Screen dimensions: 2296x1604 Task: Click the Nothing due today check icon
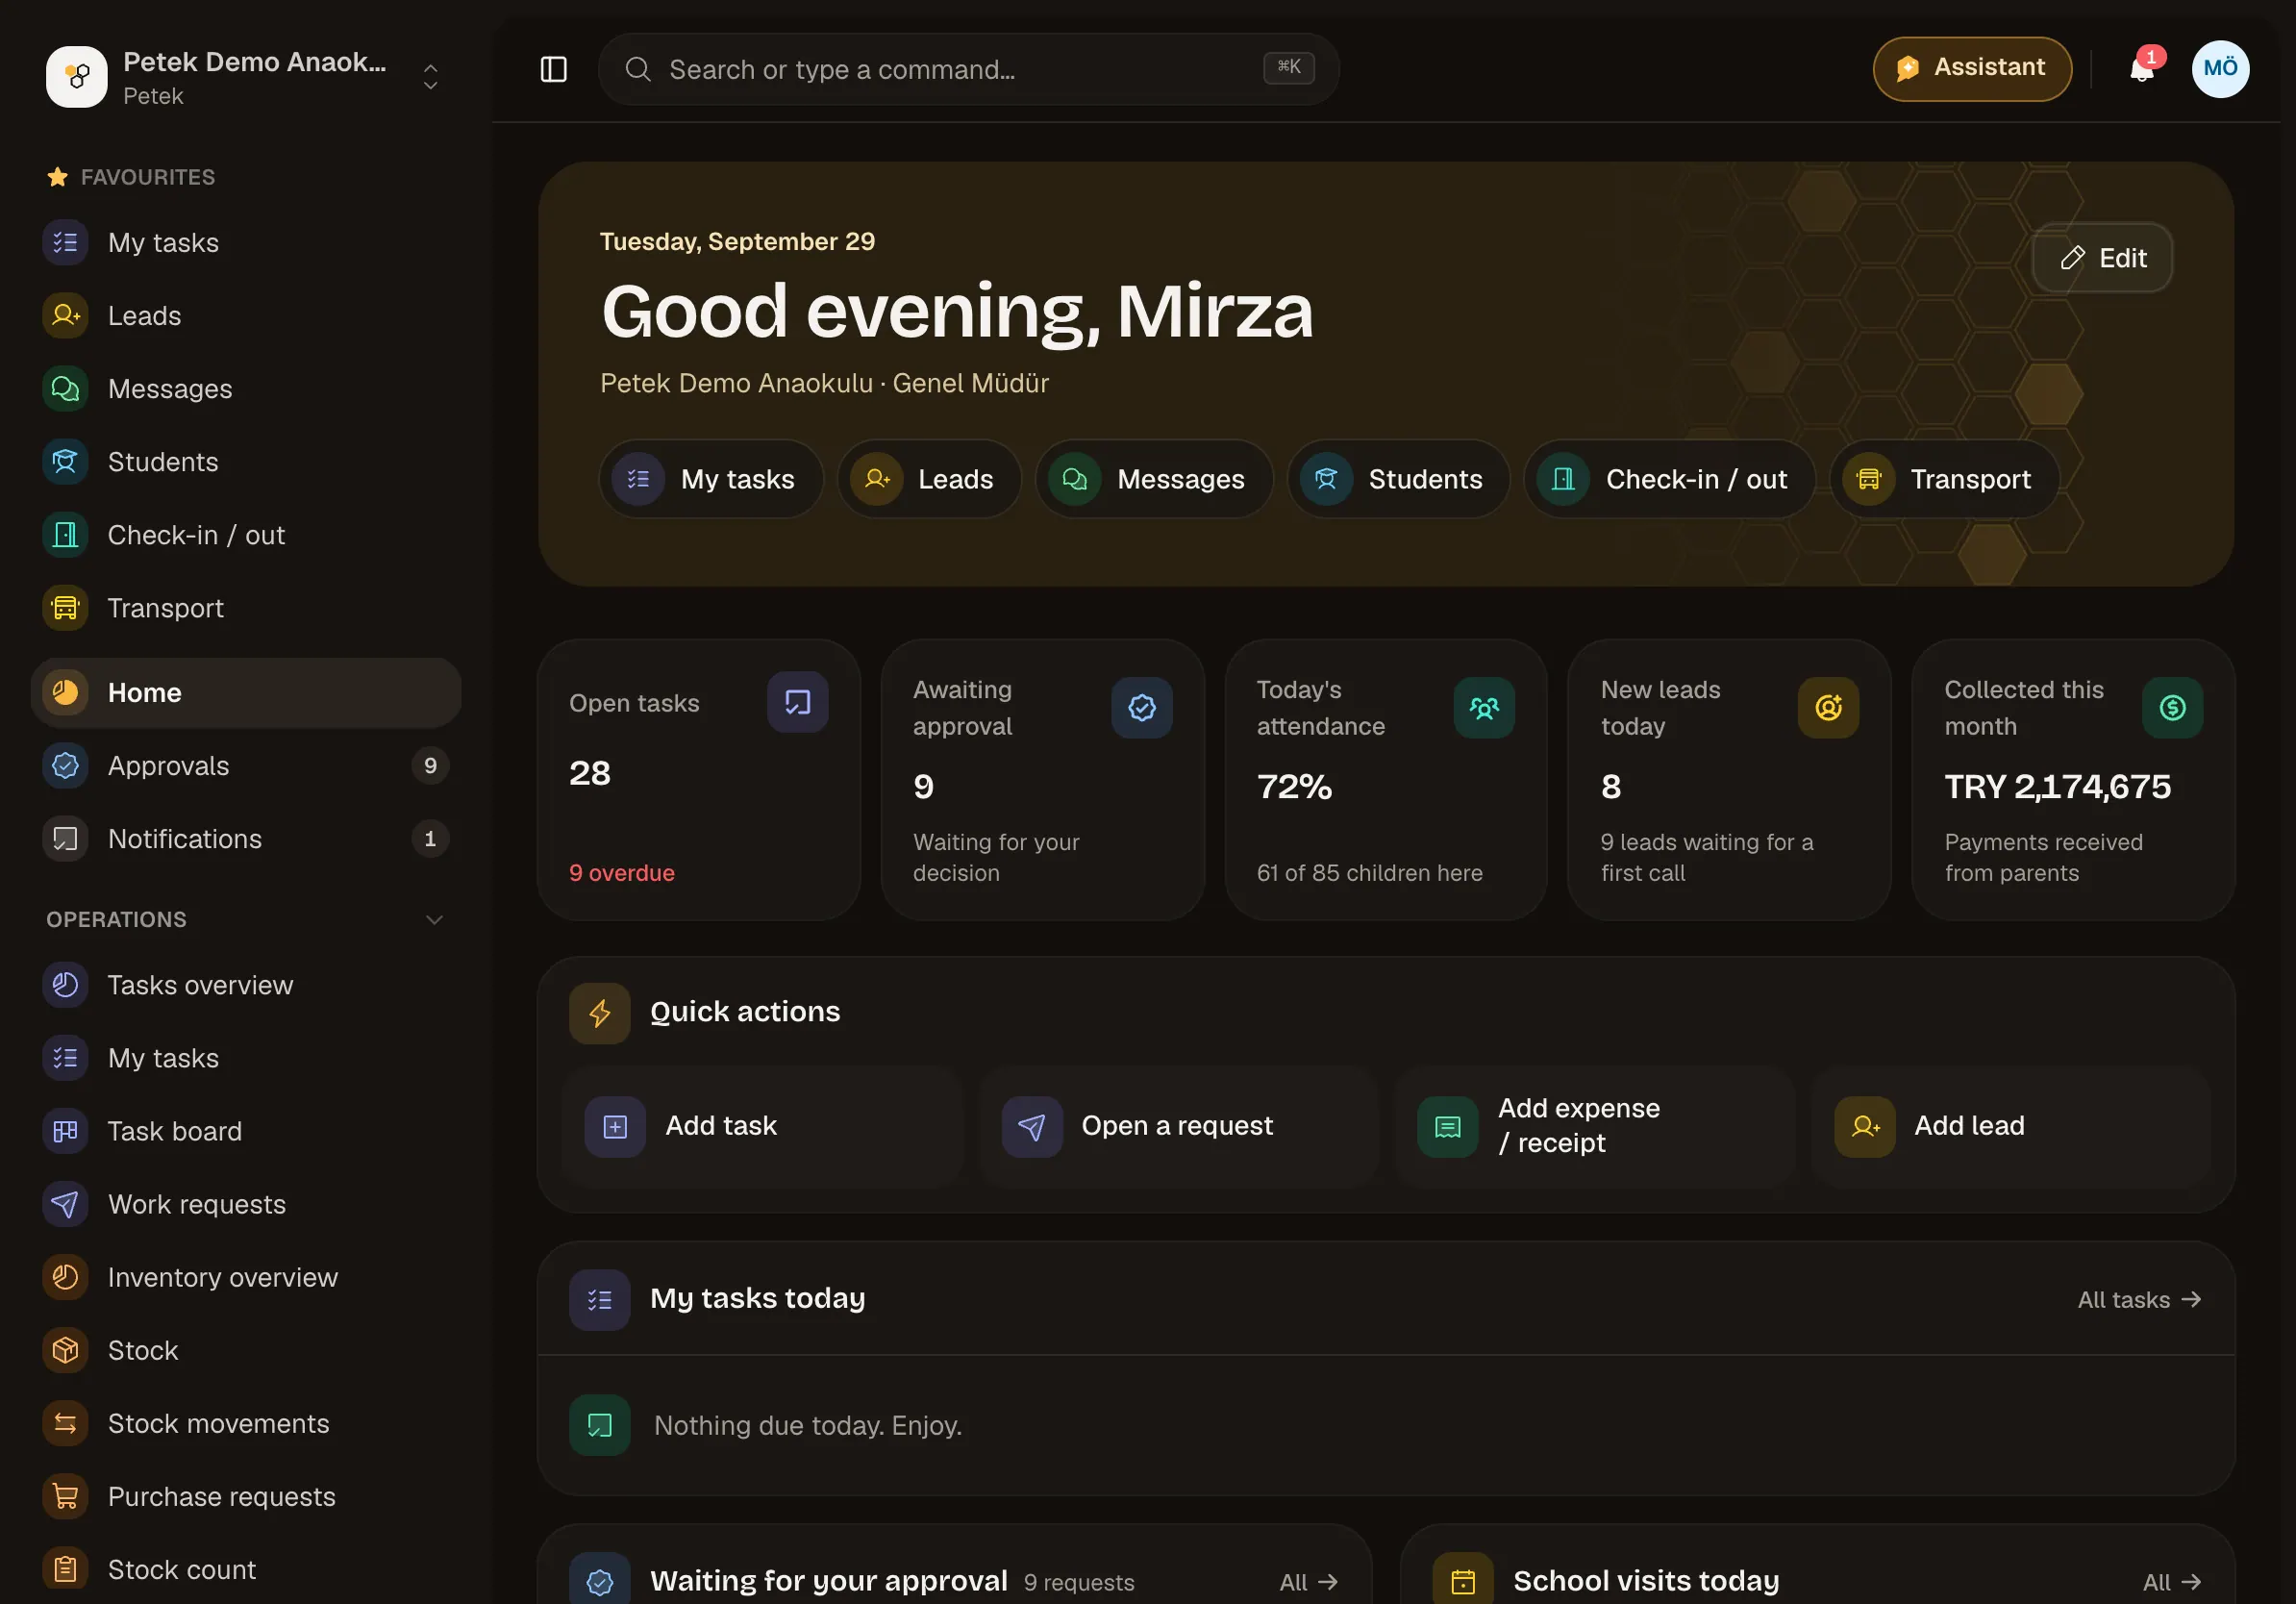tap(600, 1425)
